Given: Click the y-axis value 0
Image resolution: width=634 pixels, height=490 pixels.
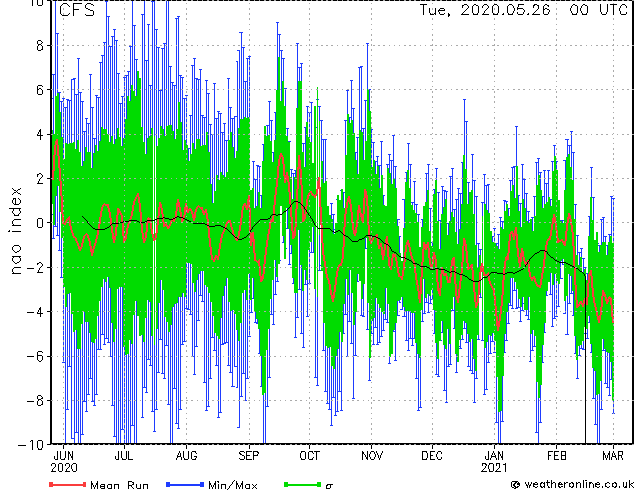Looking at the screenshot, I should click(x=40, y=223).
